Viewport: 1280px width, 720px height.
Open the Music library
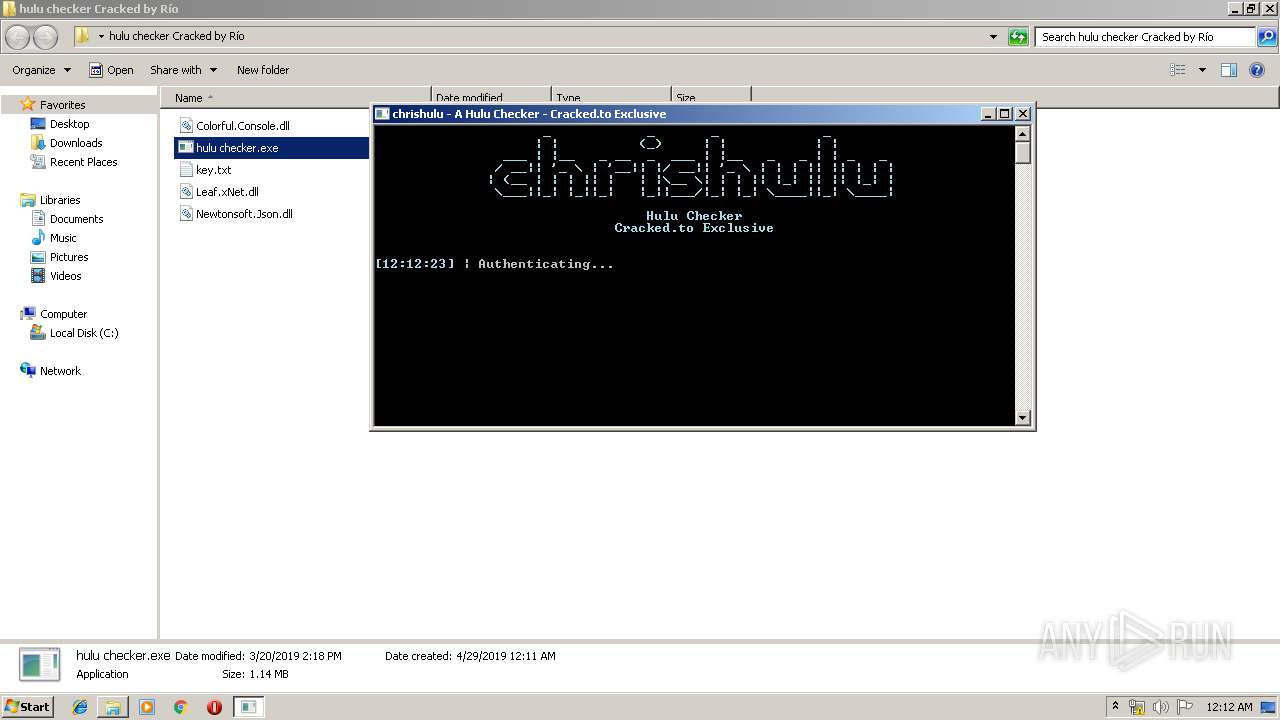click(63, 238)
